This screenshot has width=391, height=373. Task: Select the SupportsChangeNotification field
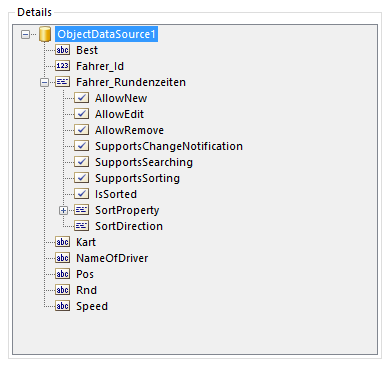169,146
